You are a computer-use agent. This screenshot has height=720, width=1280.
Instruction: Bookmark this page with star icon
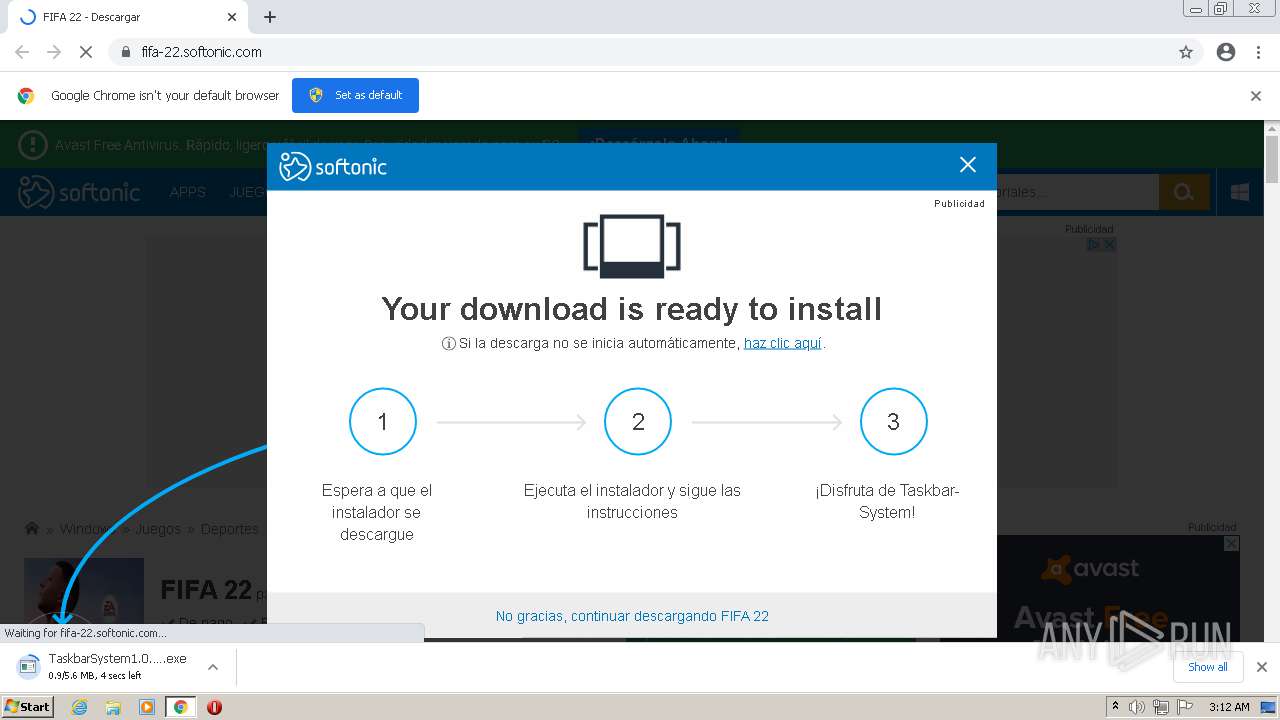(1186, 52)
